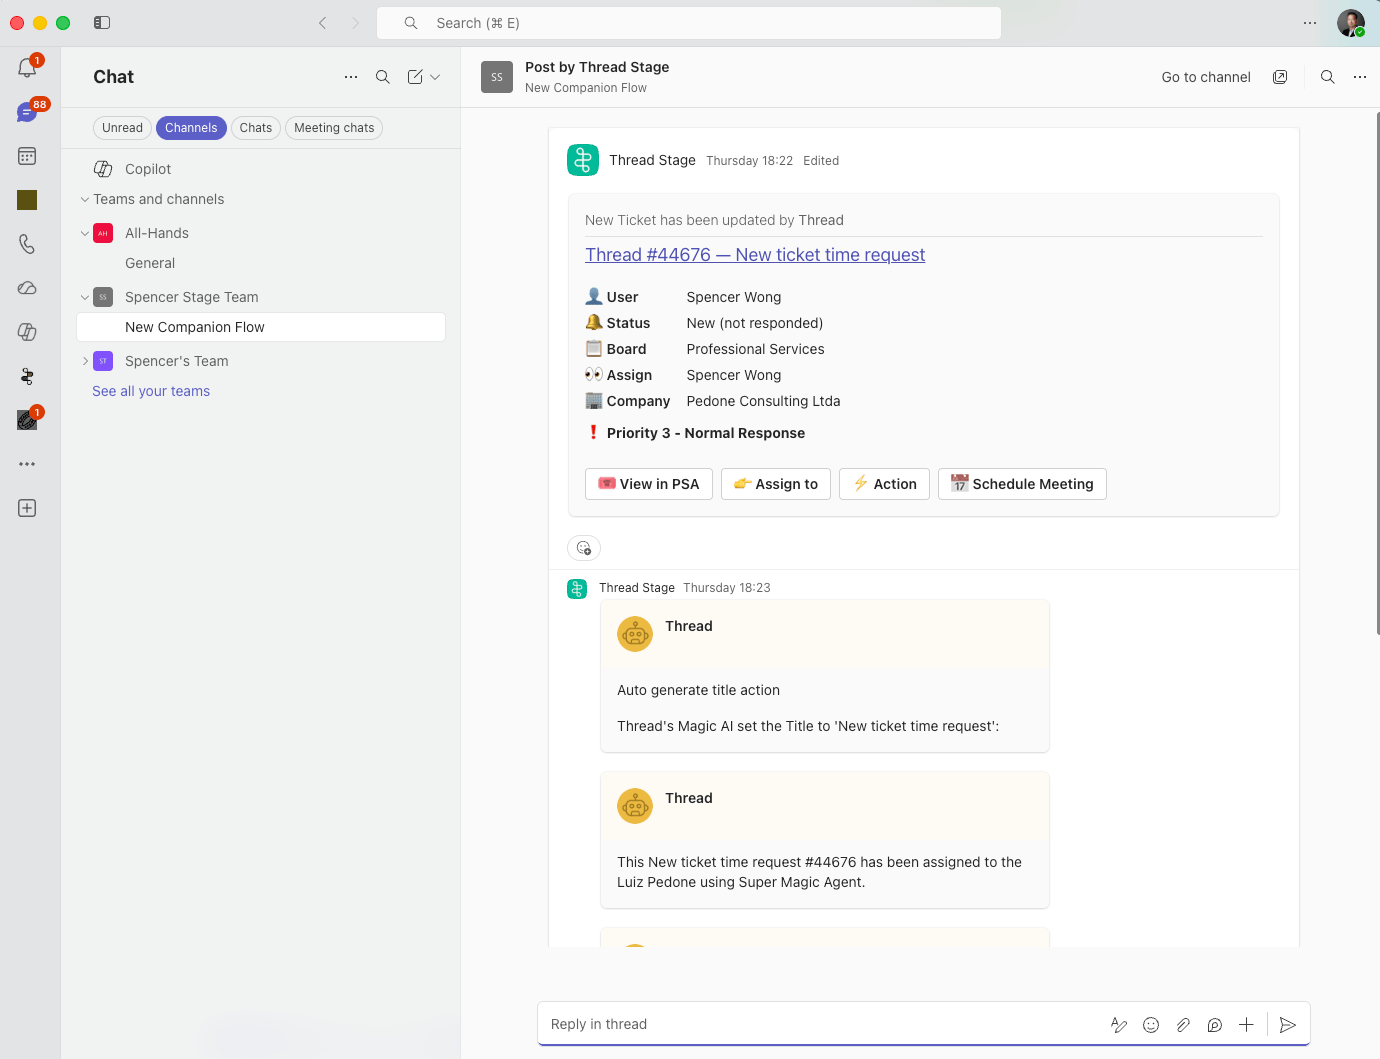Select the Unread filter chip
1380x1059 pixels.
click(122, 128)
